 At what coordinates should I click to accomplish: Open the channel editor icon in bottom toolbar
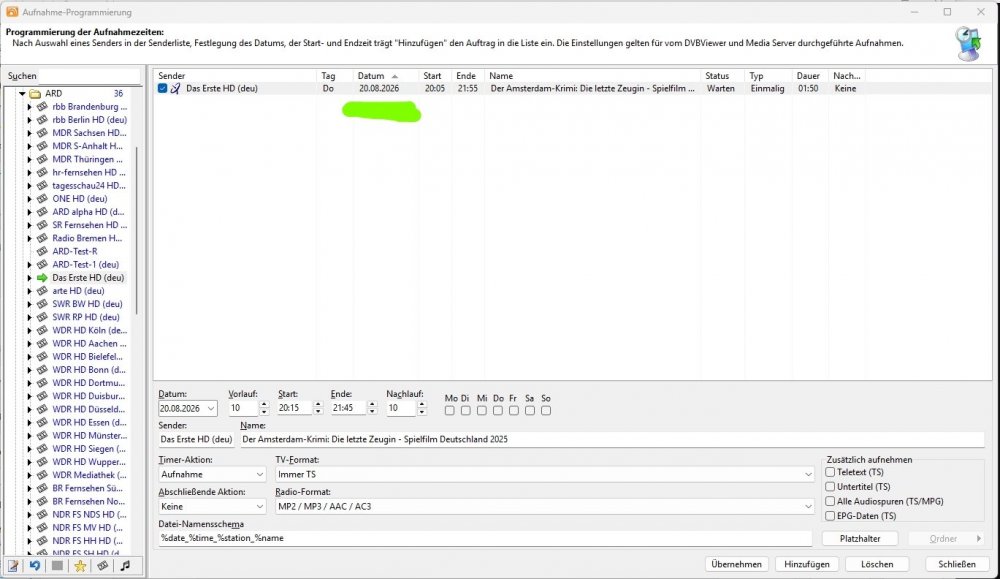click(x=13, y=566)
